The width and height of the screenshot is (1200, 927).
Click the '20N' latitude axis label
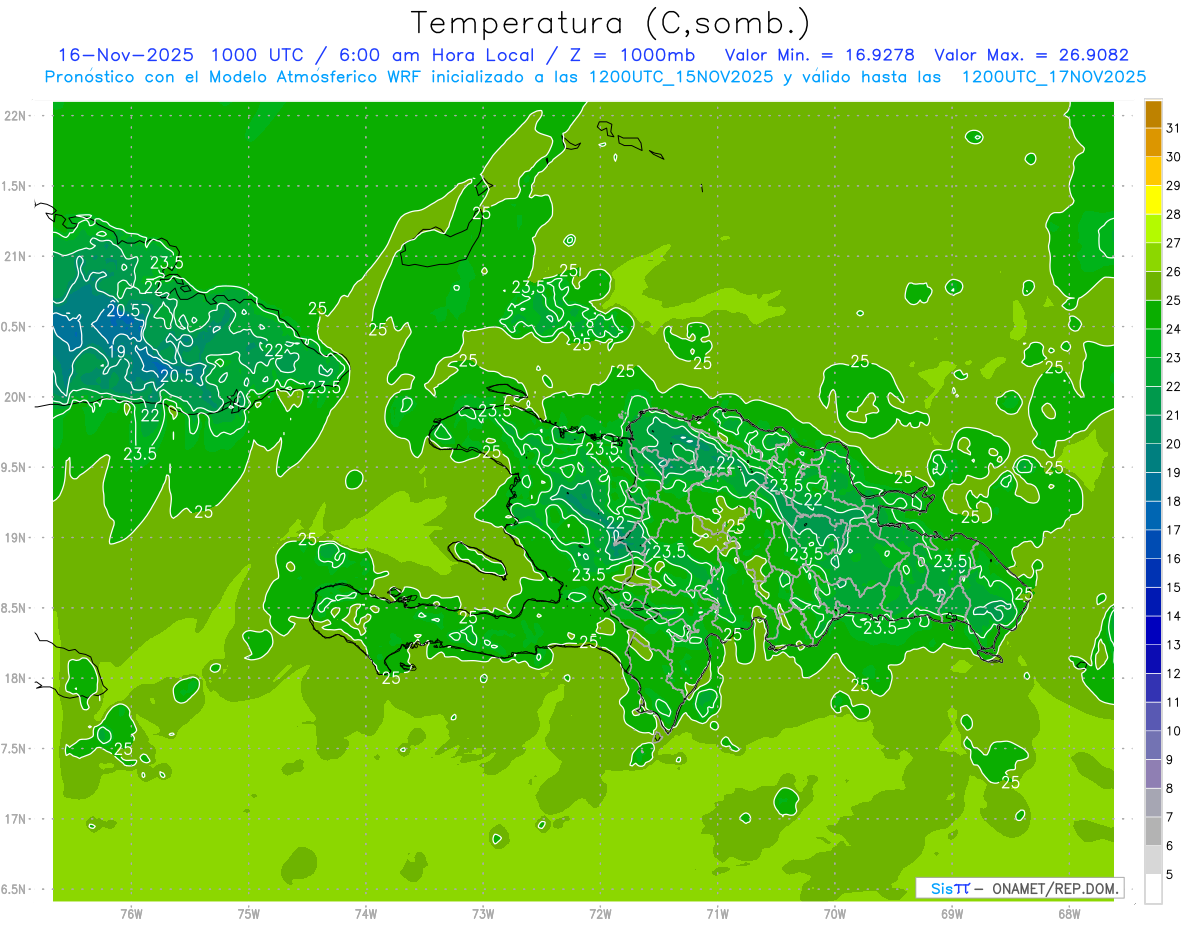click(15, 398)
